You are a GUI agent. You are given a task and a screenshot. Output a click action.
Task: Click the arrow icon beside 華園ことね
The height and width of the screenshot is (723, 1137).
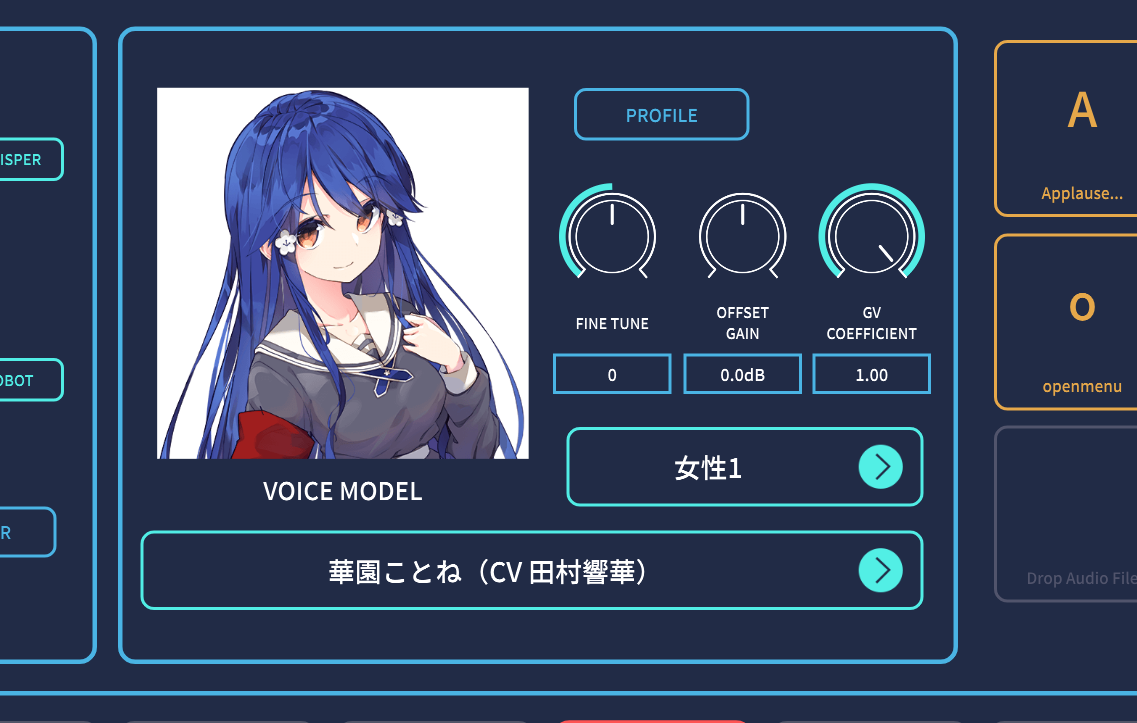tap(880, 570)
